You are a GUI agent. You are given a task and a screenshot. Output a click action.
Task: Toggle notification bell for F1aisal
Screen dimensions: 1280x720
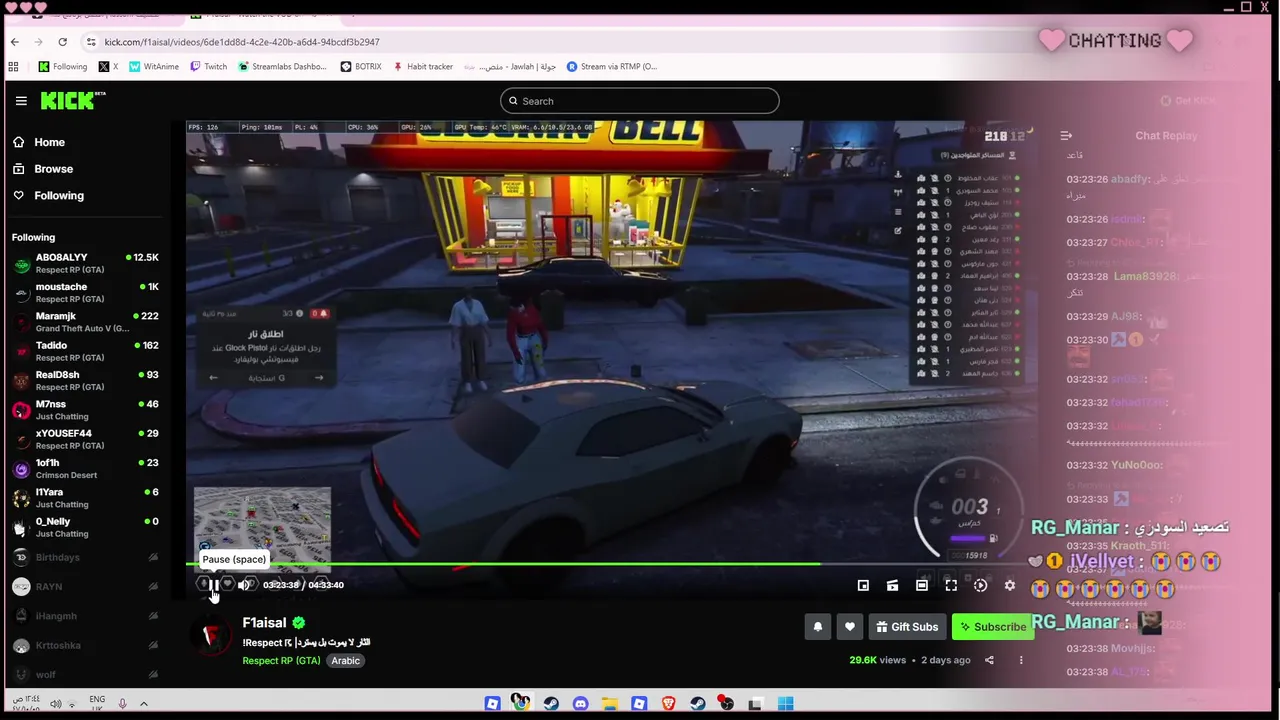tap(817, 627)
